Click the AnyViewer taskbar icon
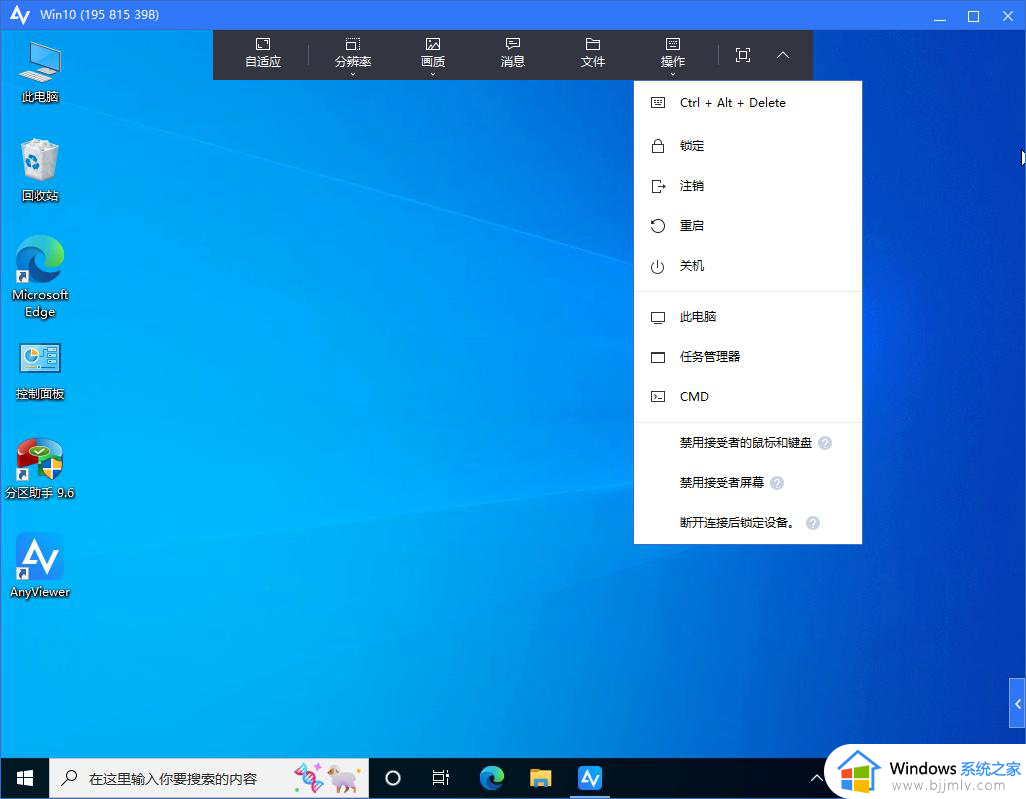1026x799 pixels. click(590, 778)
